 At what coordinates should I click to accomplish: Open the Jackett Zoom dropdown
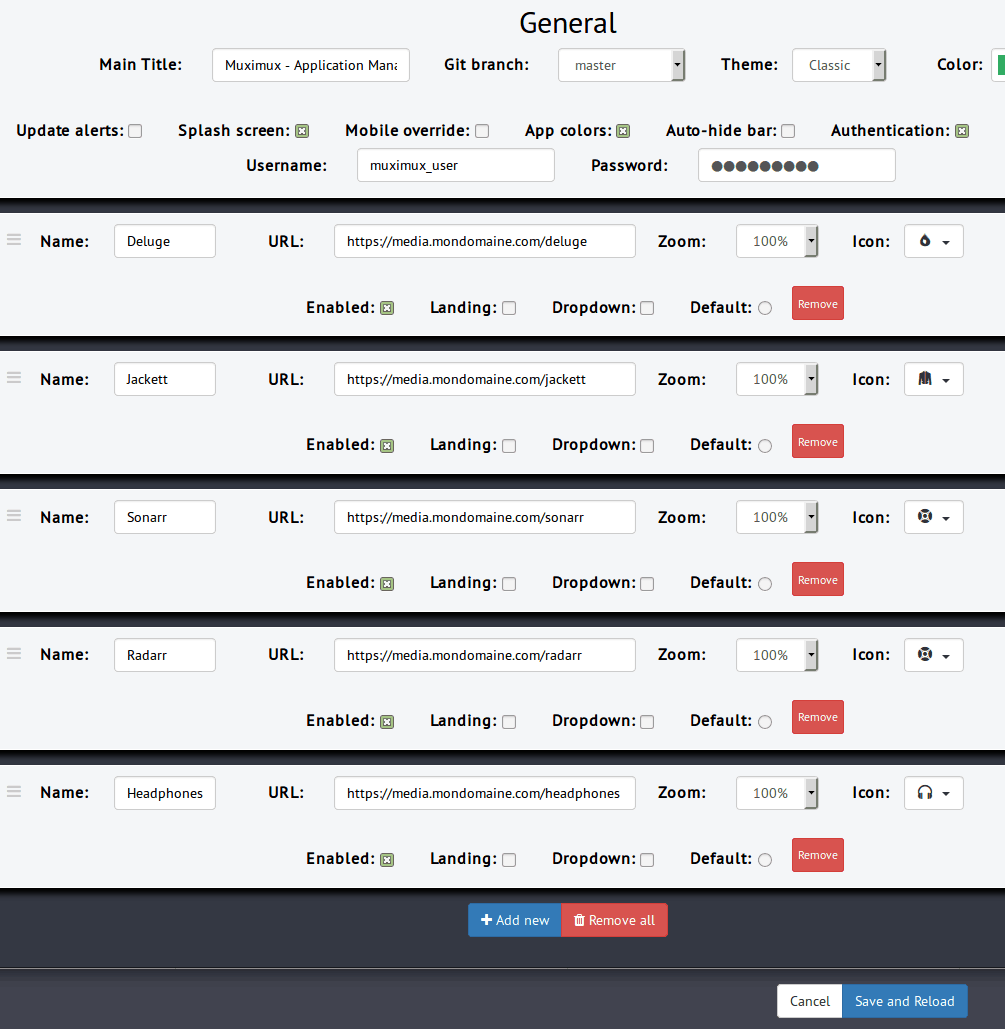(777, 379)
